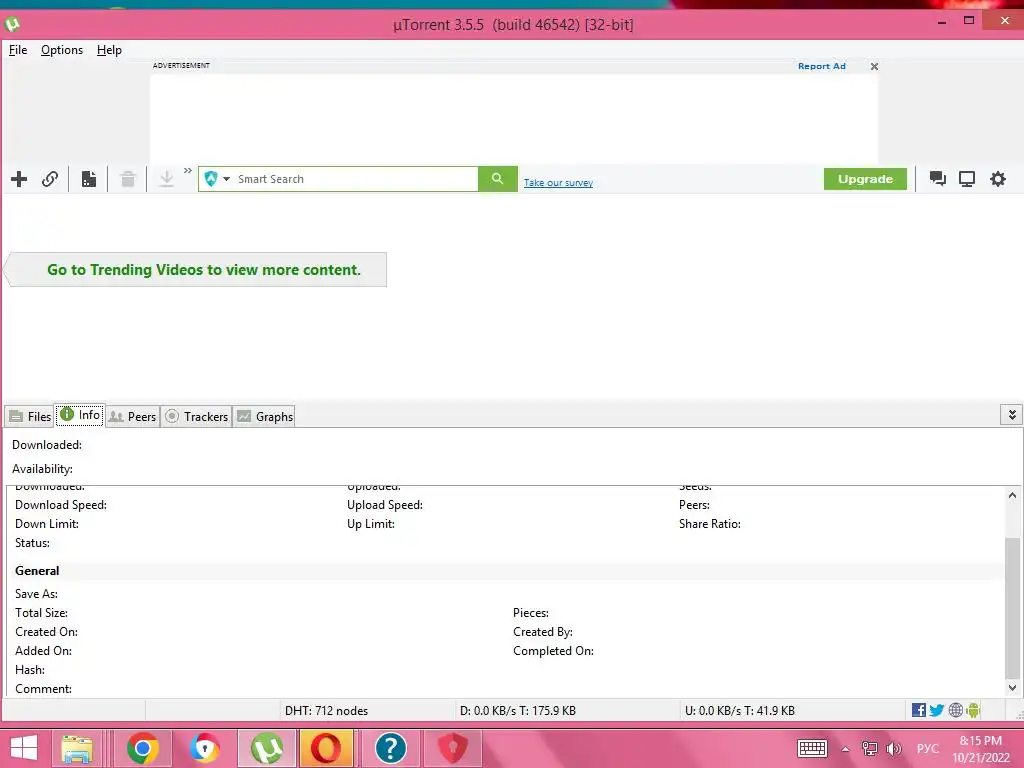Show the Graphs tab
The image size is (1024, 768).
pos(264,417)
